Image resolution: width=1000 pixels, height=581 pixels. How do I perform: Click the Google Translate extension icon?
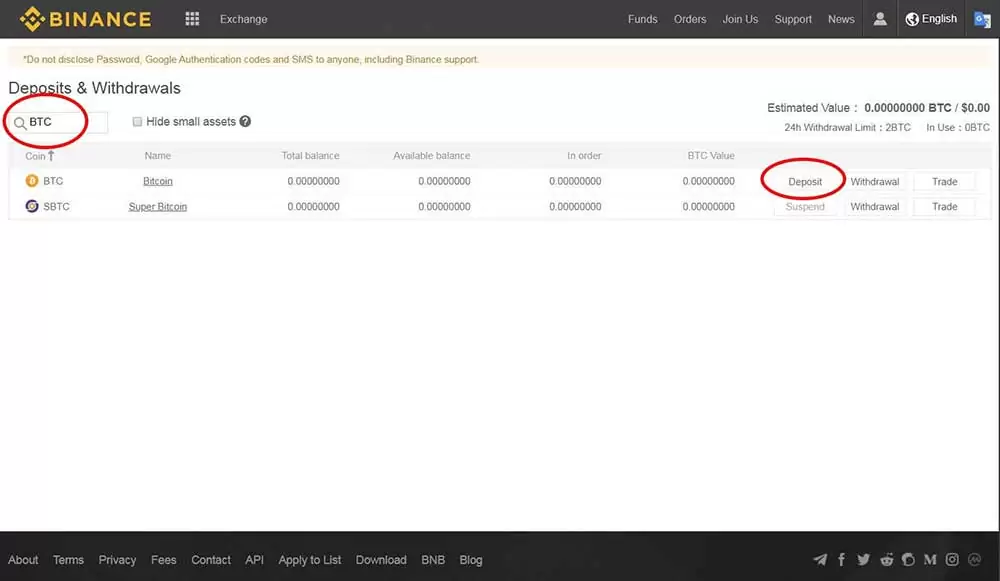click(982, 20)
